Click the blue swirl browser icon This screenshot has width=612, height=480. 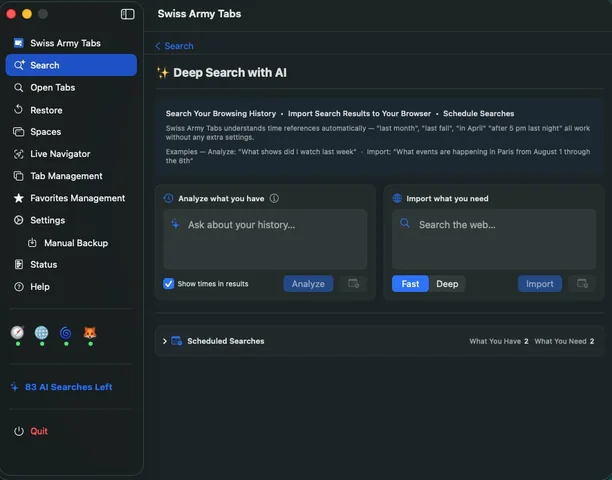[x=66, y=333]
